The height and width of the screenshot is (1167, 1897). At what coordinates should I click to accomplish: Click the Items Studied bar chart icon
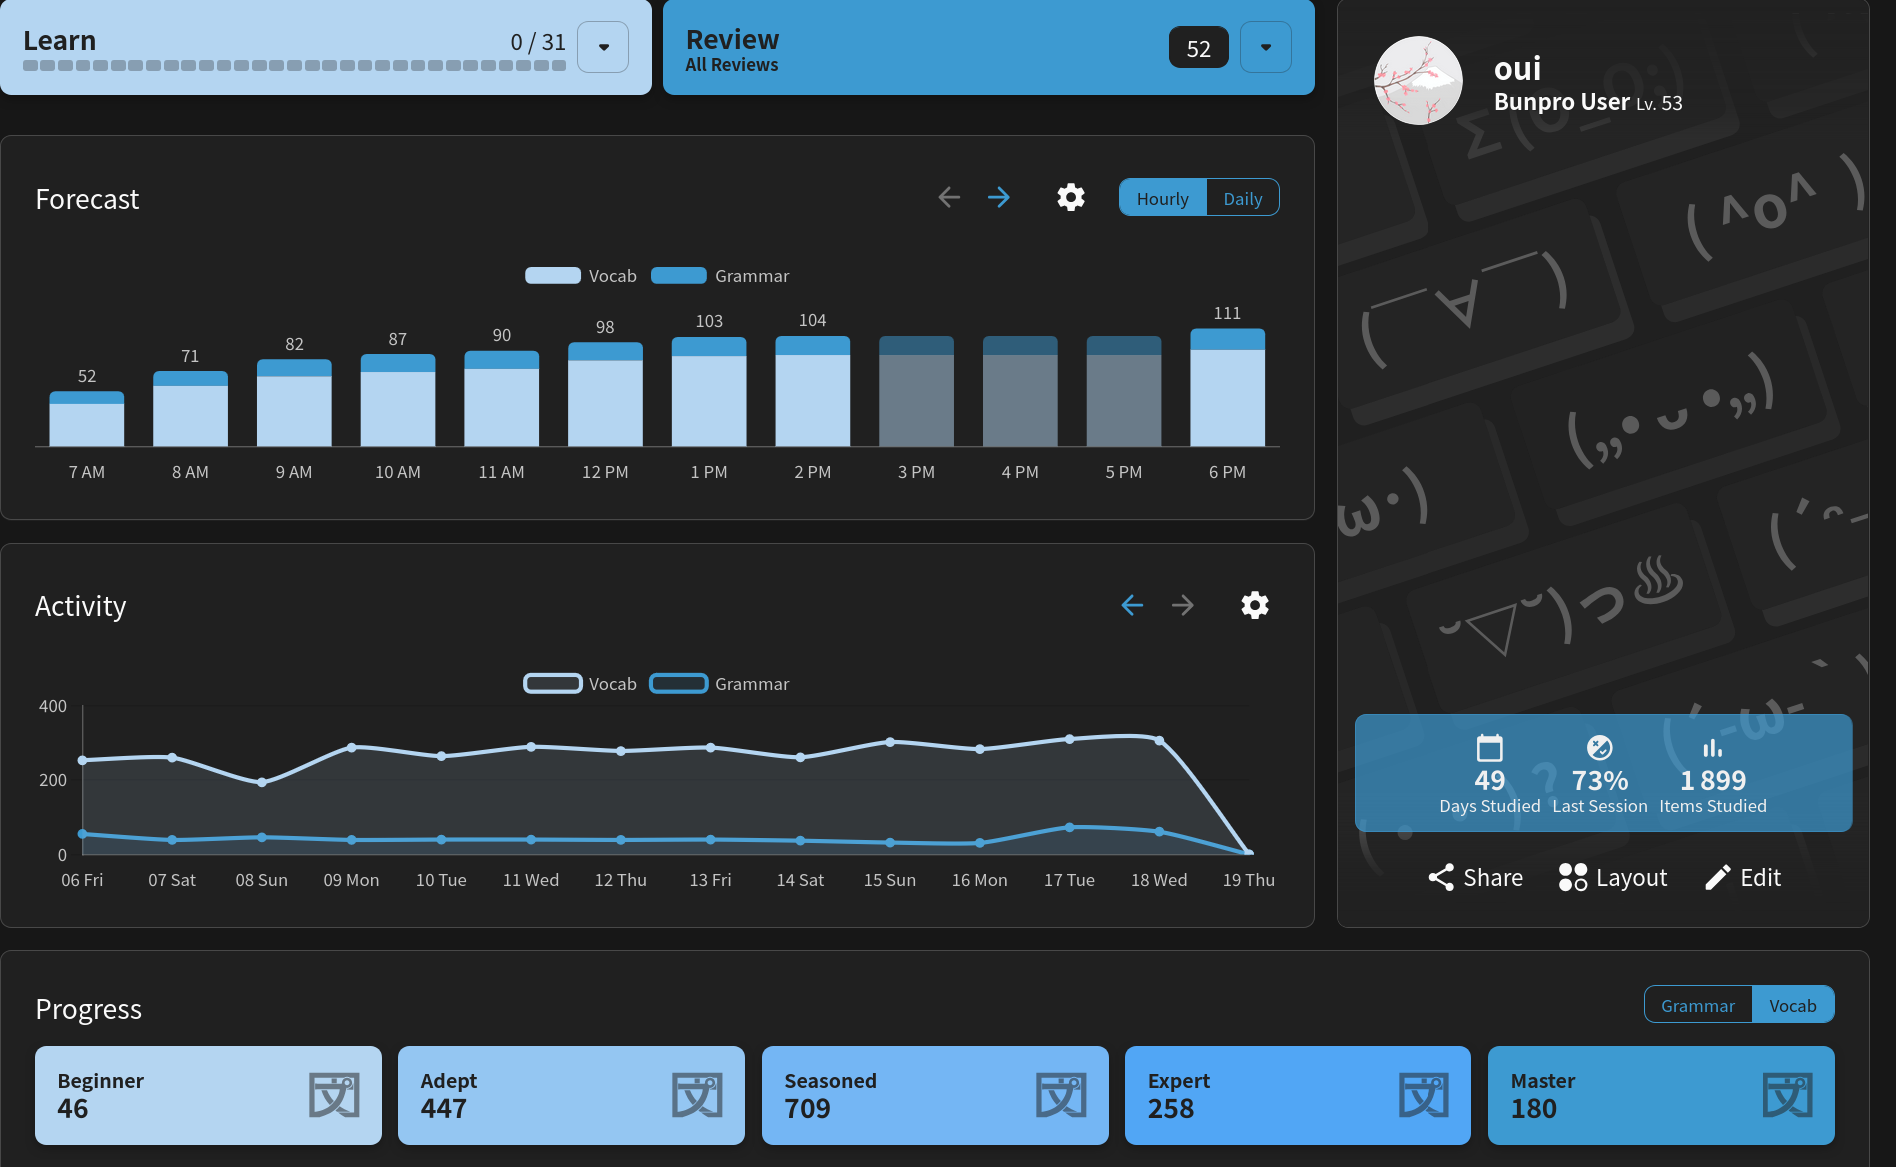click(x=1712, y=748)
